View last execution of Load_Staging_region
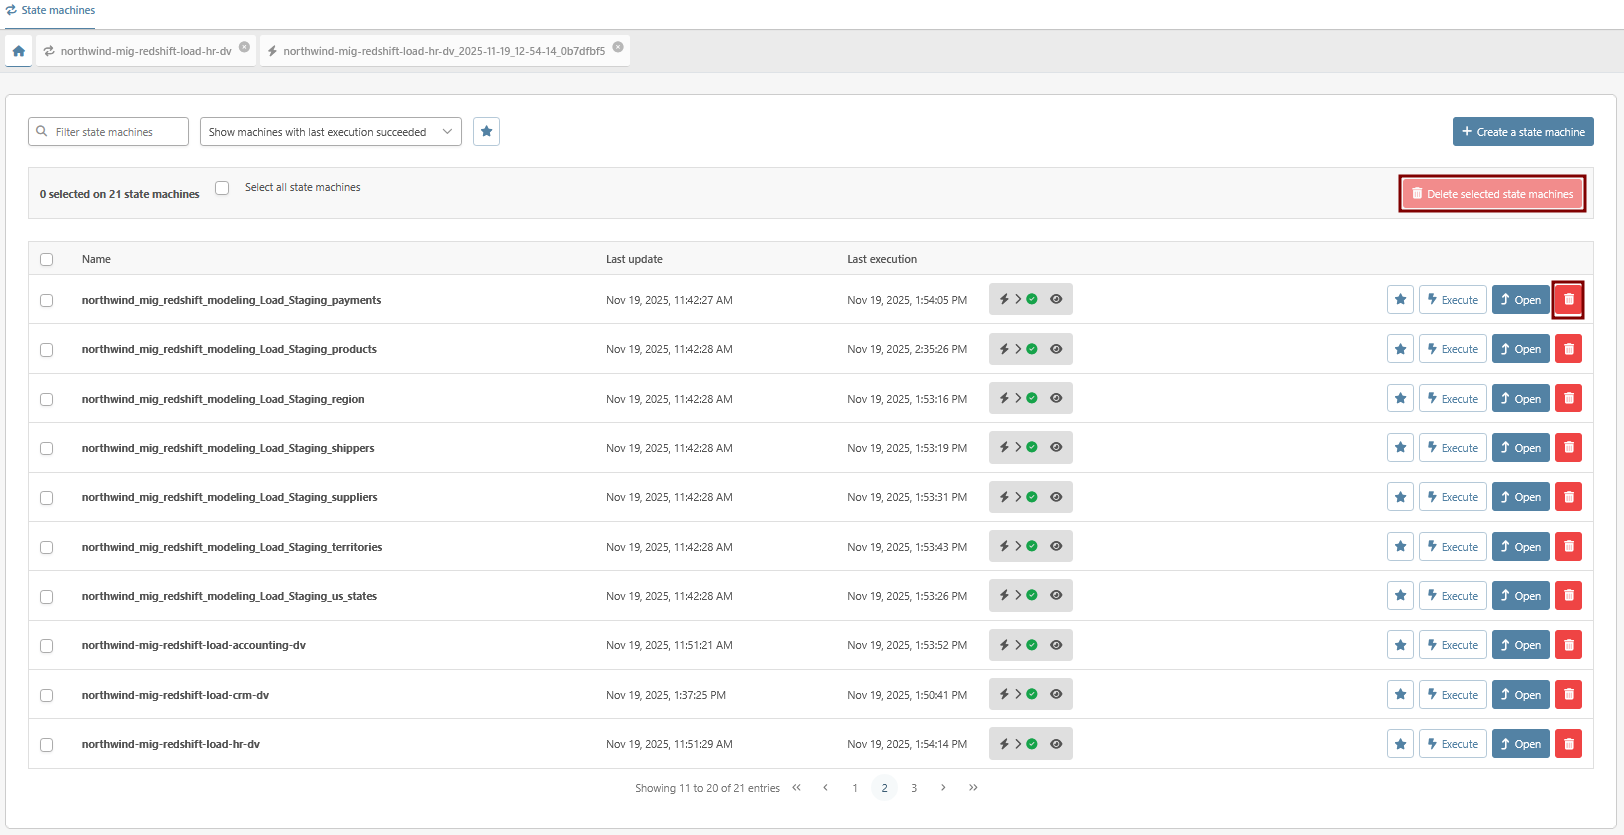The image size is (1624, 835). (1056, 399)
